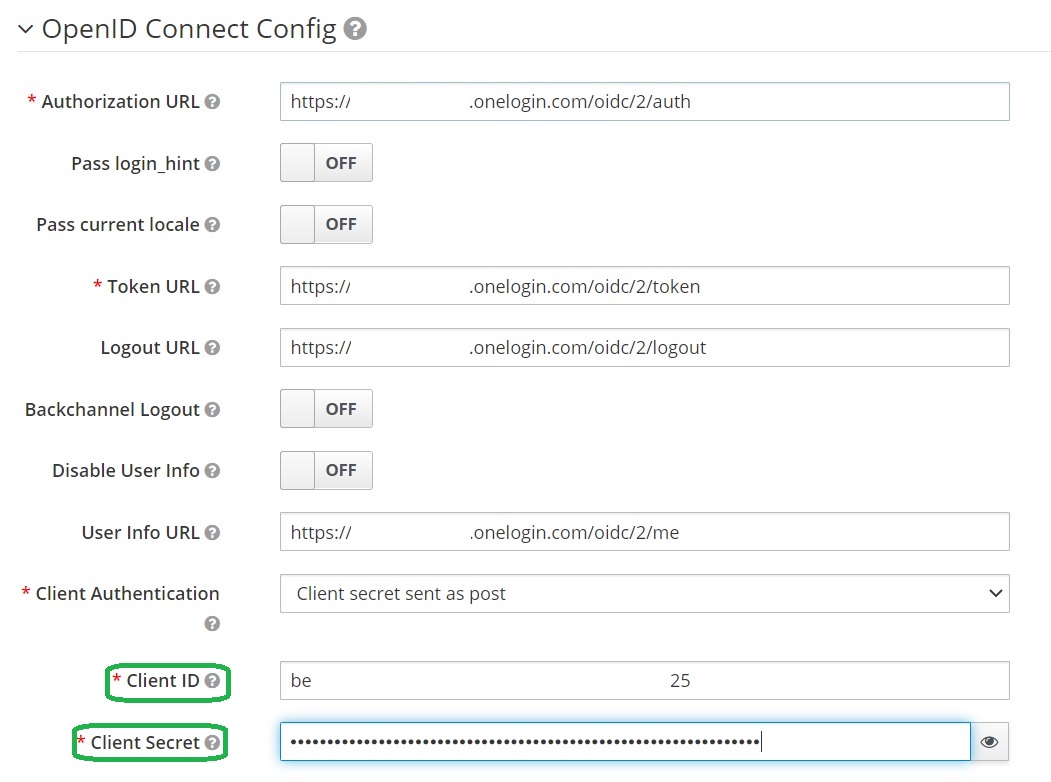Click User Info URL help icon

[212, 533]
